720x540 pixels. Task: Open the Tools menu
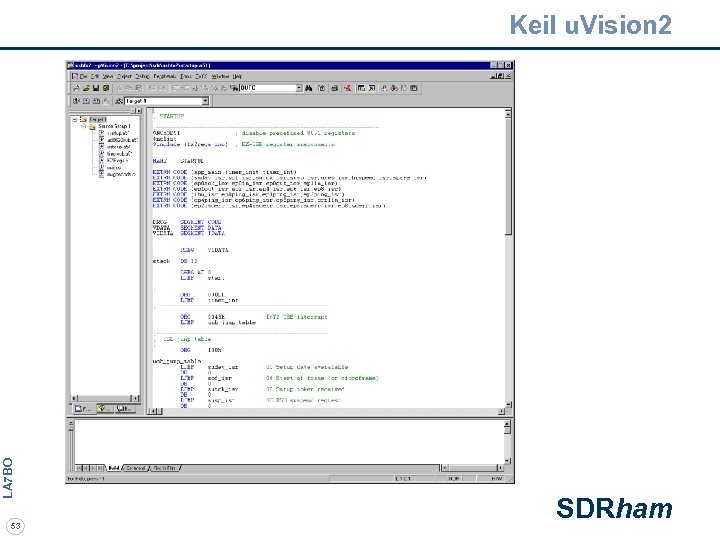point(186,76)
